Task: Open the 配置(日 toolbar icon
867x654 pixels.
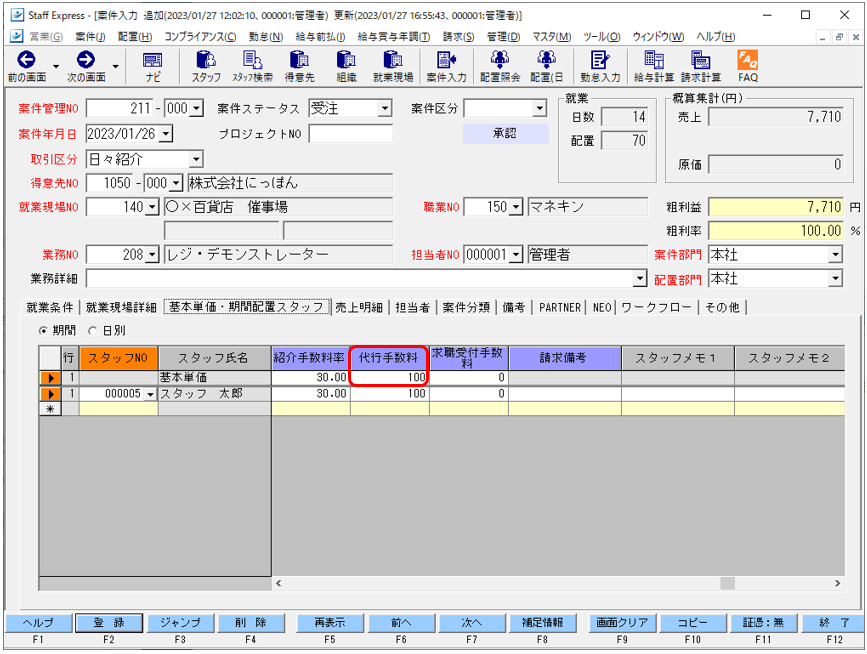Action: [x=546, y=60]
